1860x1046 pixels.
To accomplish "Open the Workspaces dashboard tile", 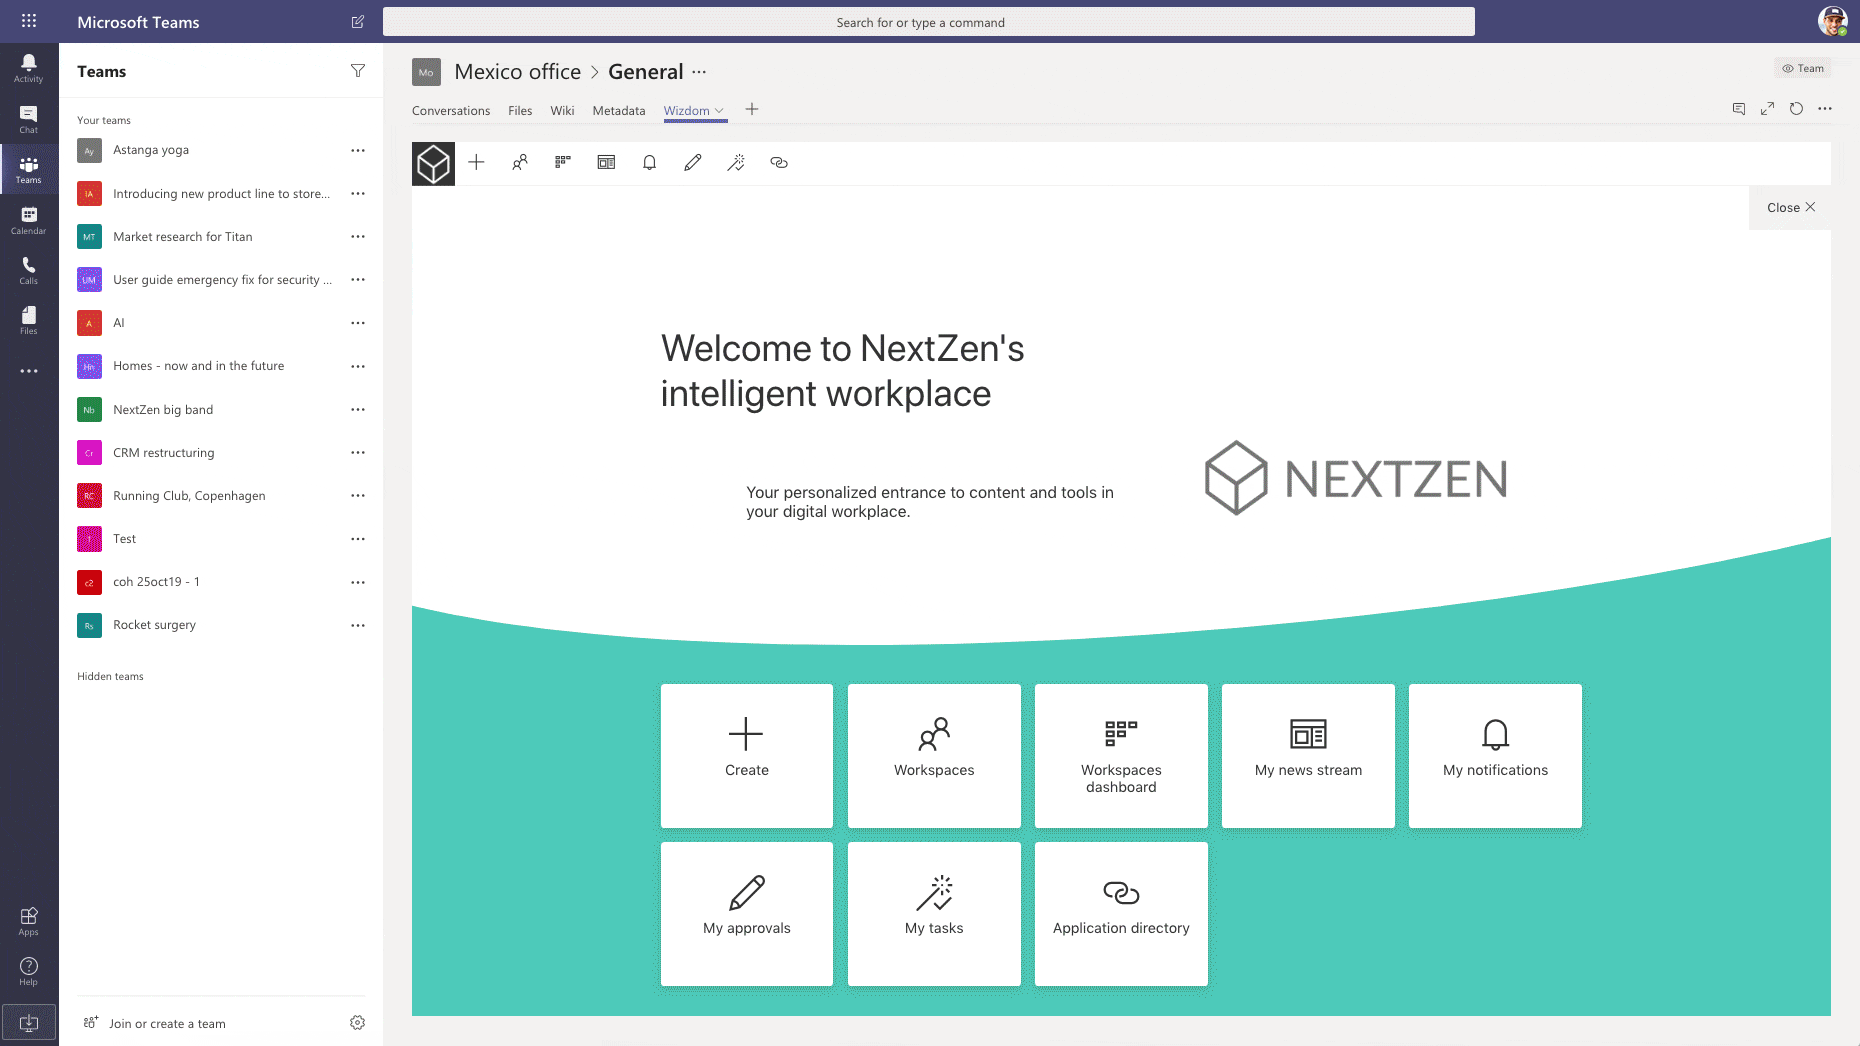I will (1121, 756).
